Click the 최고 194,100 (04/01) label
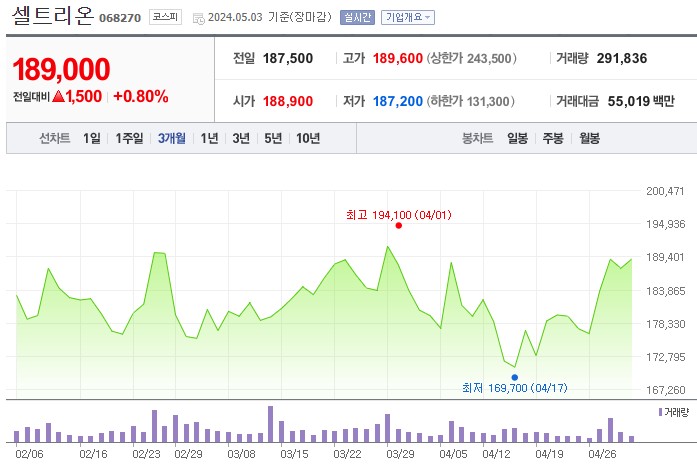 399,215
